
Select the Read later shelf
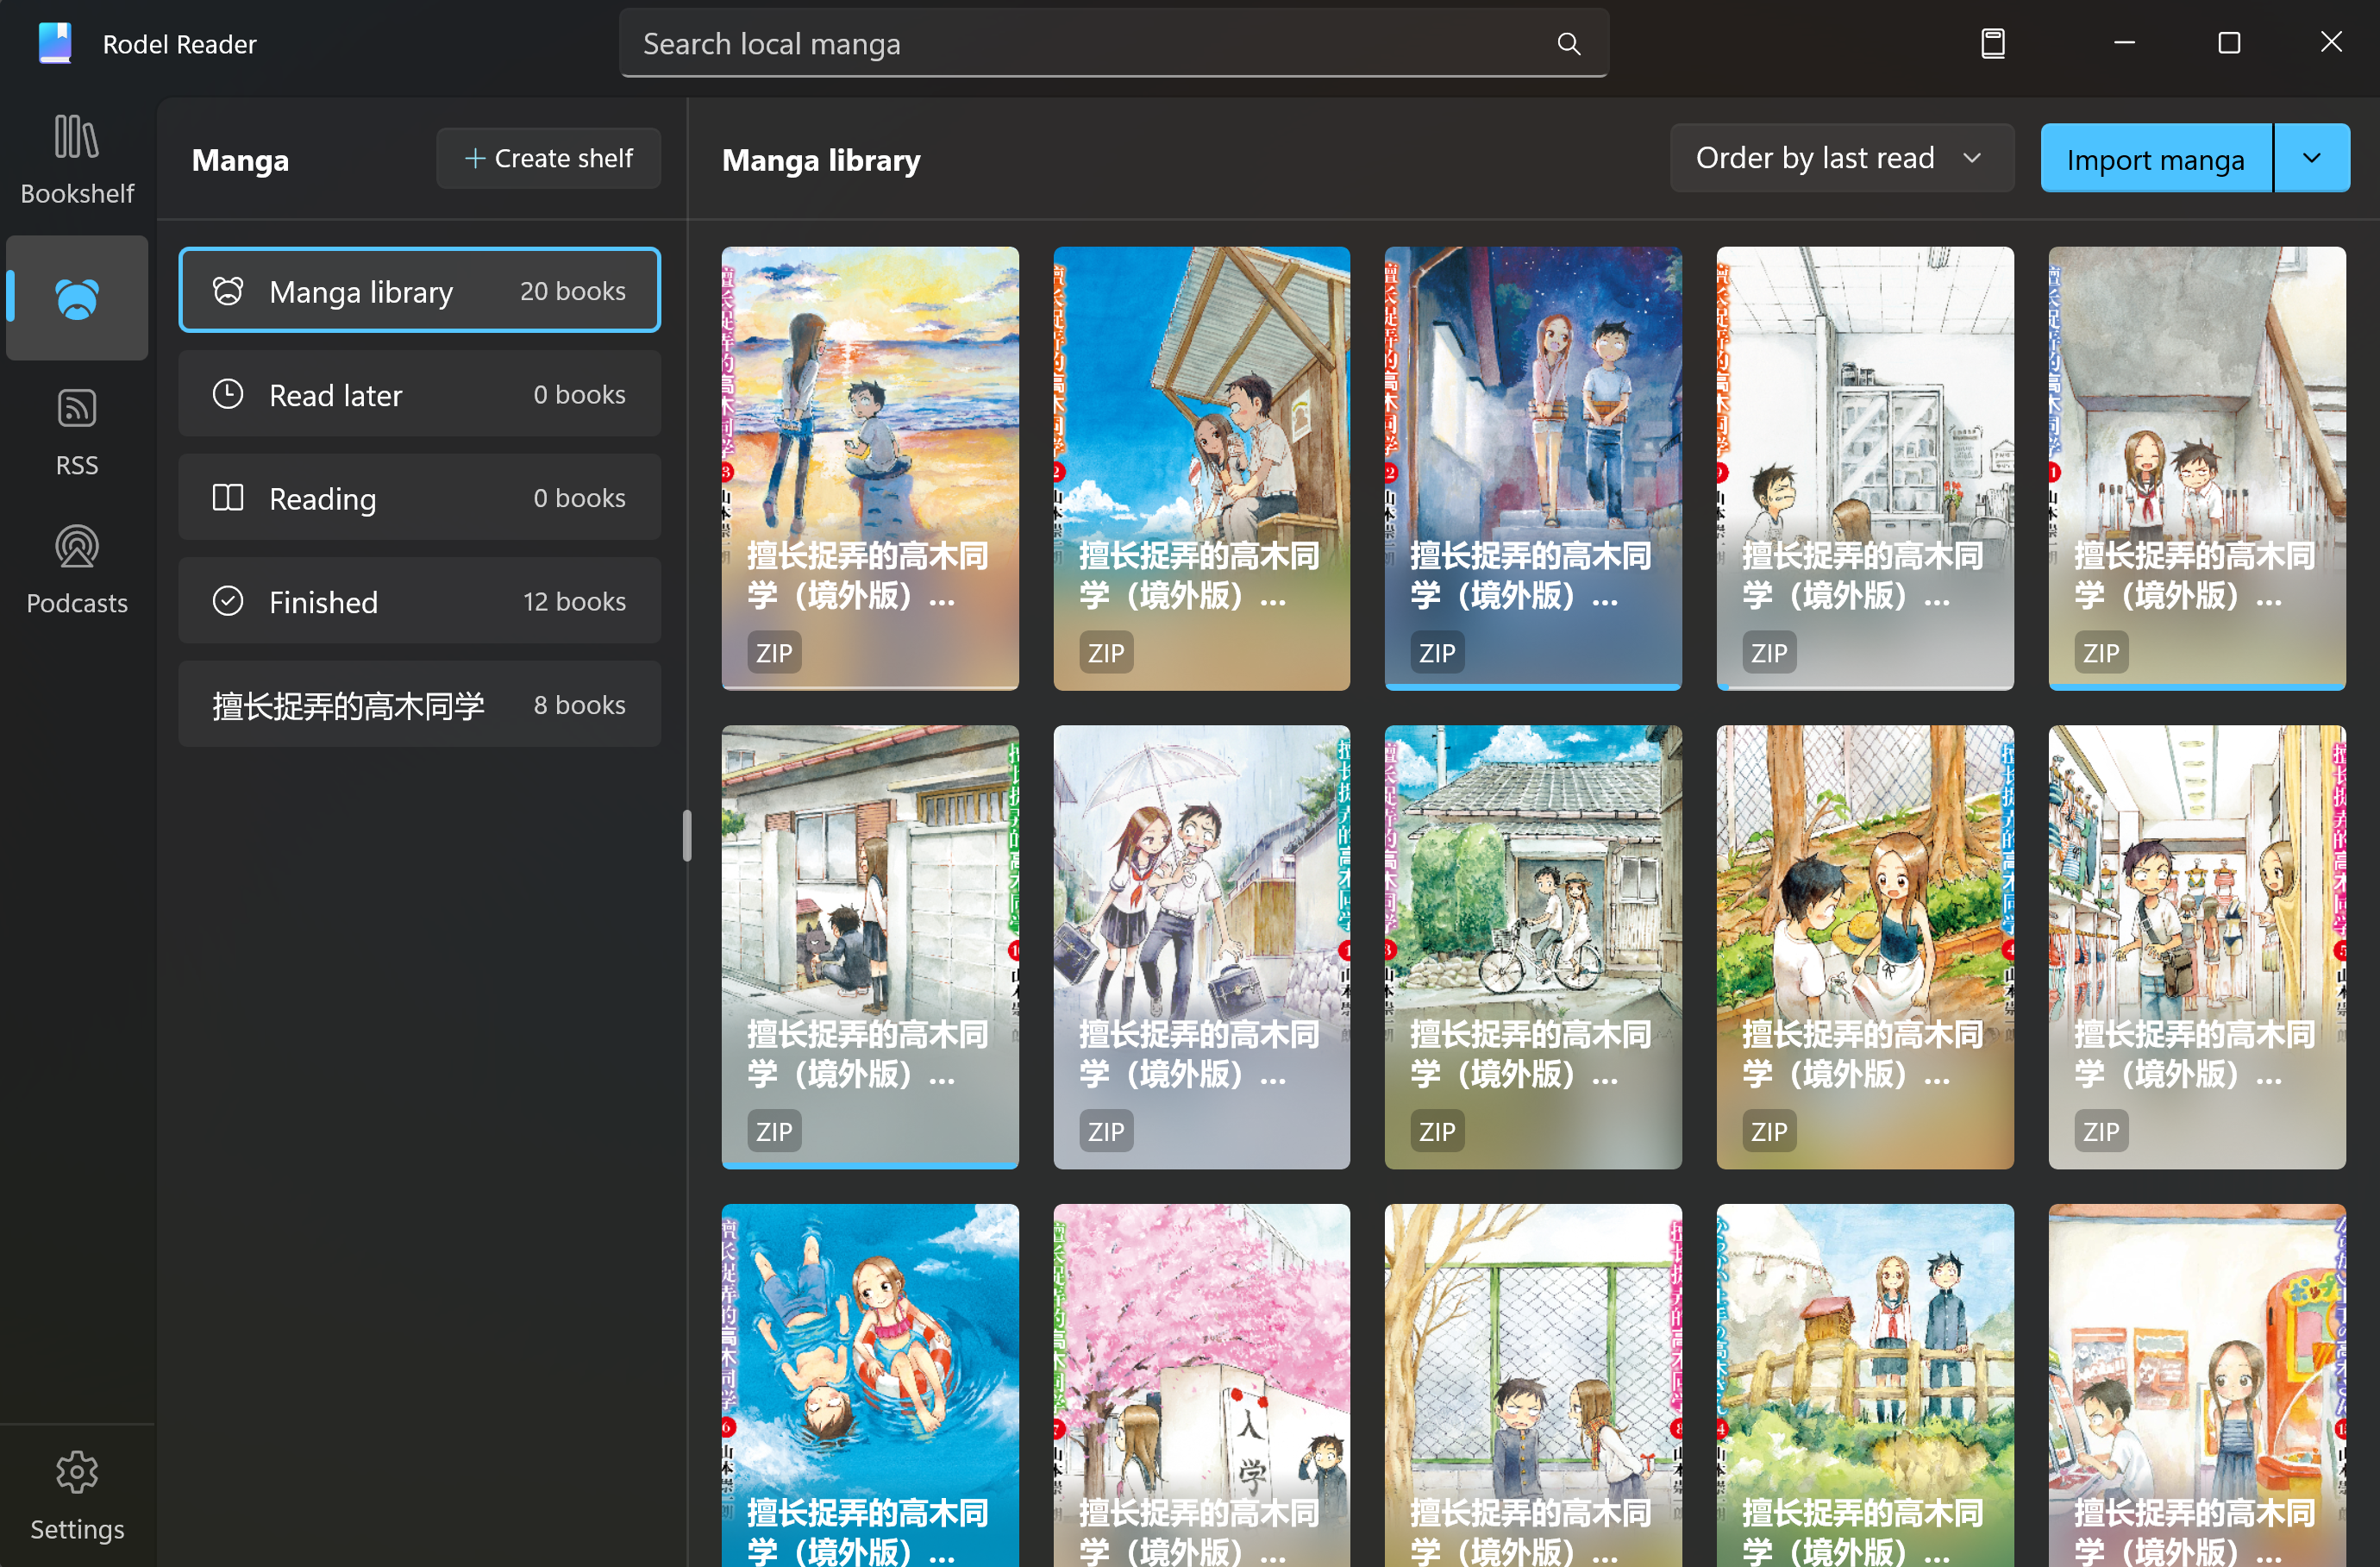pyautogui.click(x=419, y=394)
